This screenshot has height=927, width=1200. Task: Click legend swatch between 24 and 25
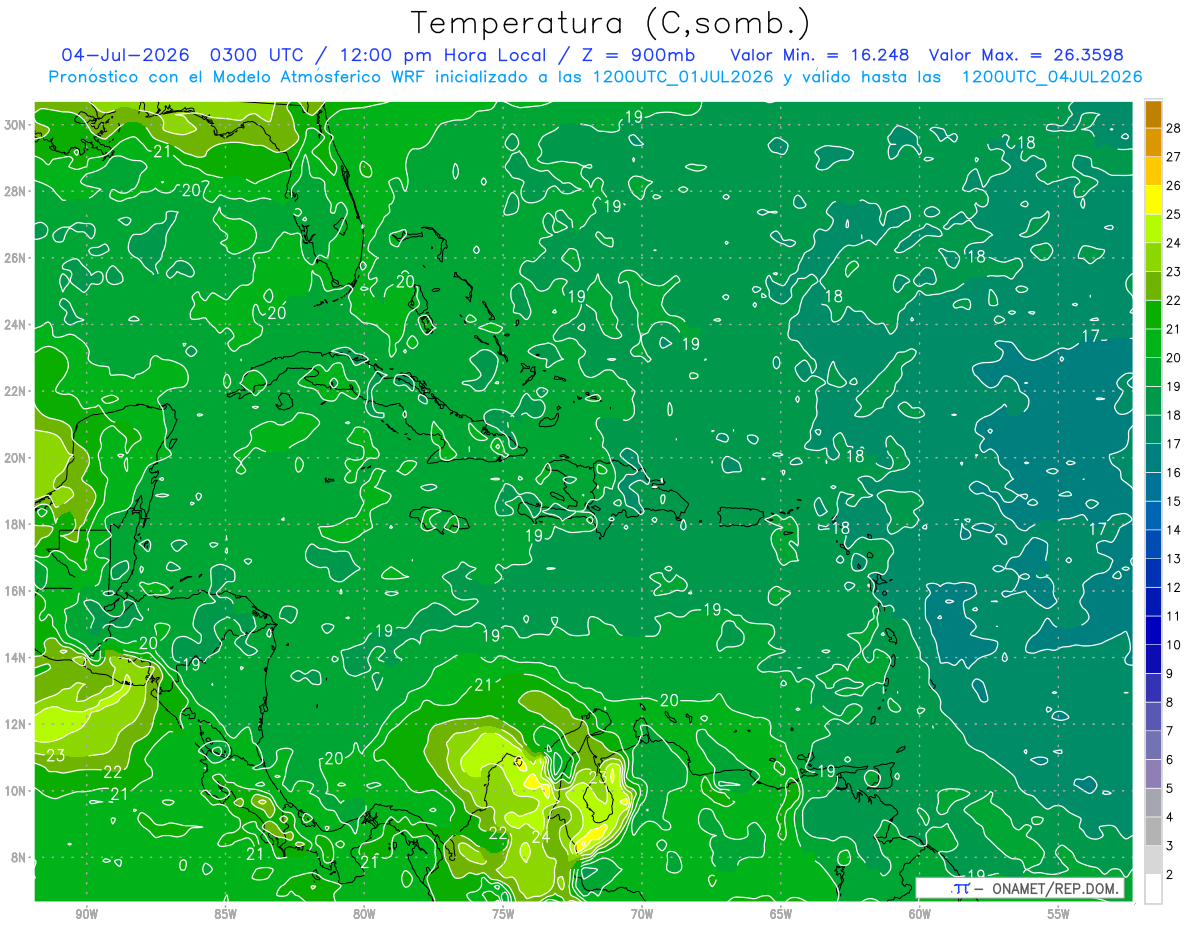pyautogui.click(x=1153, y=228)
